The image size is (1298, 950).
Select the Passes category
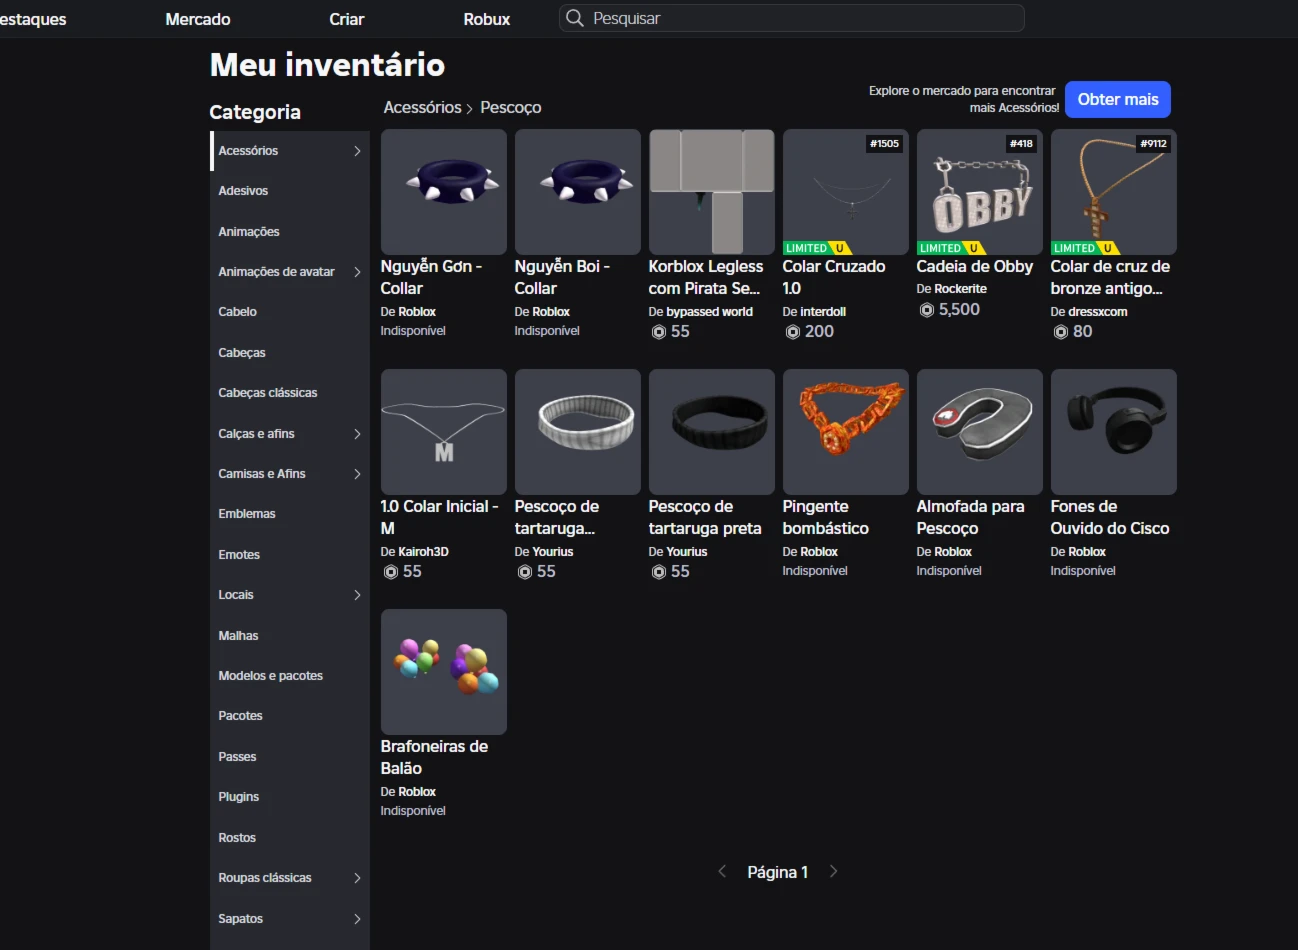pyautogui.click(x=289, y=757)
